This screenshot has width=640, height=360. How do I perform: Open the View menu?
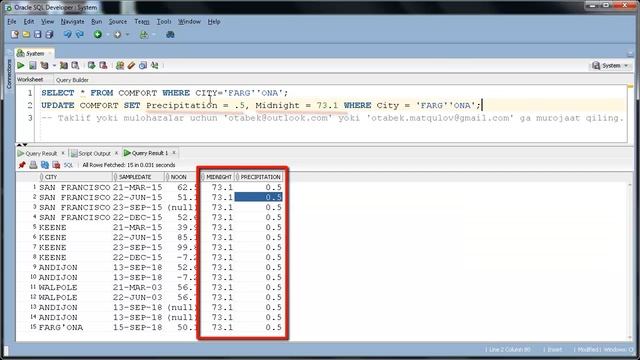pyautogui.click(x=47, y=22)
